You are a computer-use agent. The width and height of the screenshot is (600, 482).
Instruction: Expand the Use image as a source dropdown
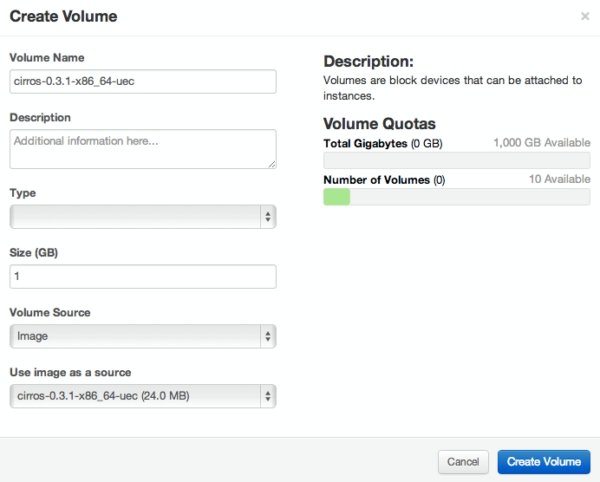143,396
